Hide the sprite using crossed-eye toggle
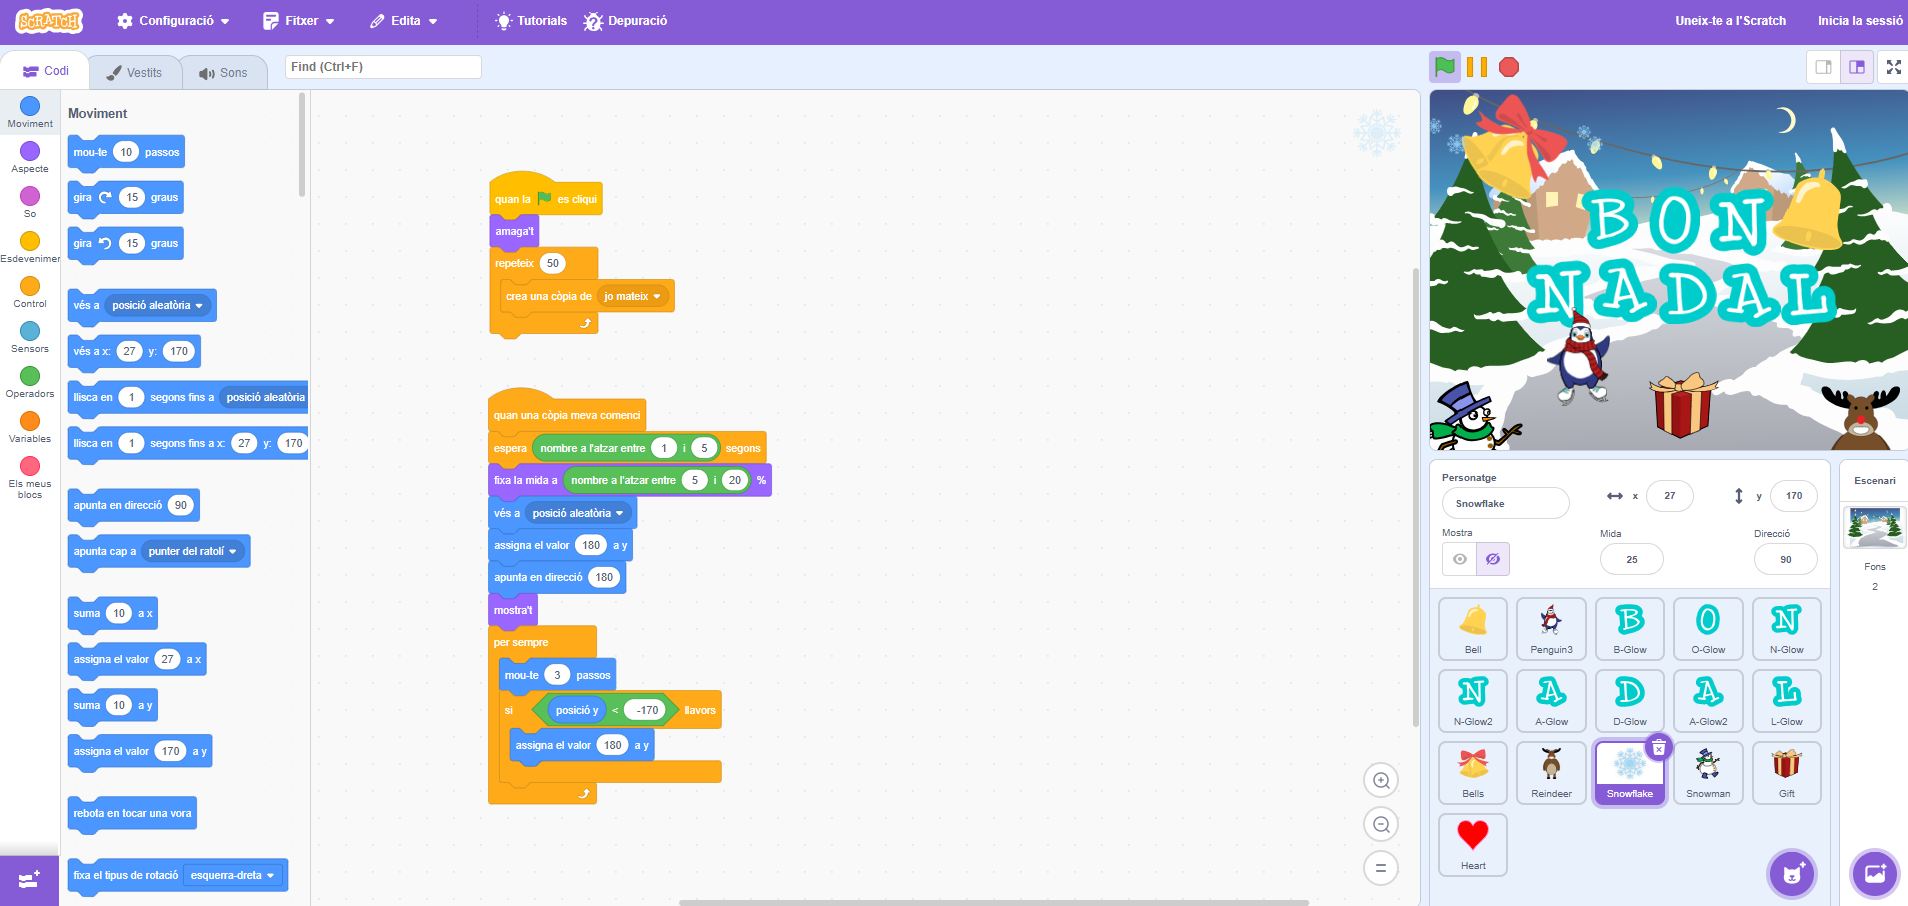Screen dimensions: 1908x906 [x=1493, y=559]
